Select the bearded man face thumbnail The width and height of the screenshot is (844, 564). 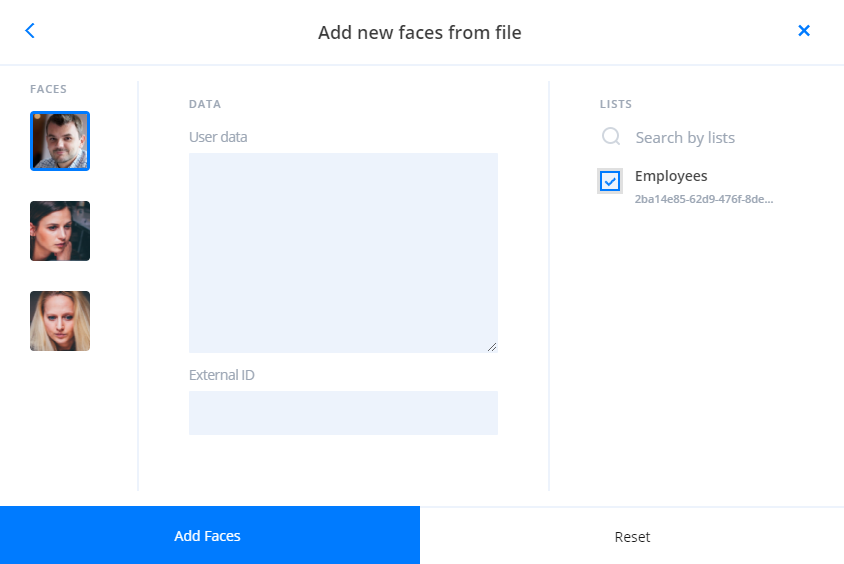coord(60,141)
